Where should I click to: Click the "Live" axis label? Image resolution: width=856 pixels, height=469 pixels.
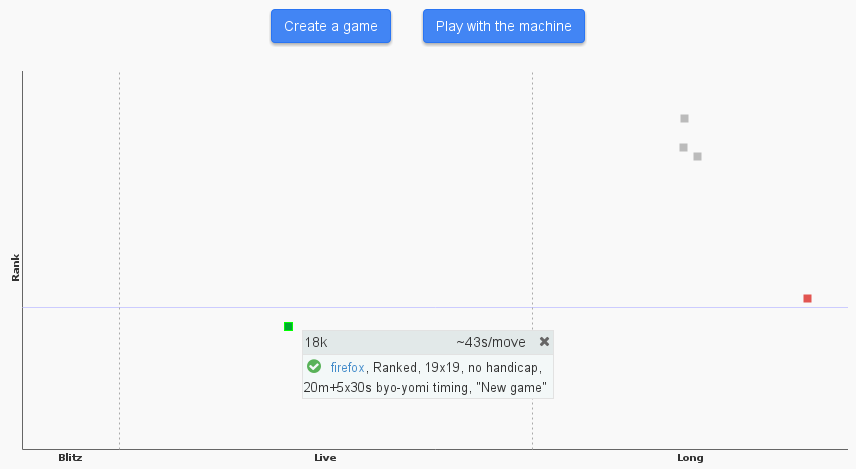tap(325, 458)
